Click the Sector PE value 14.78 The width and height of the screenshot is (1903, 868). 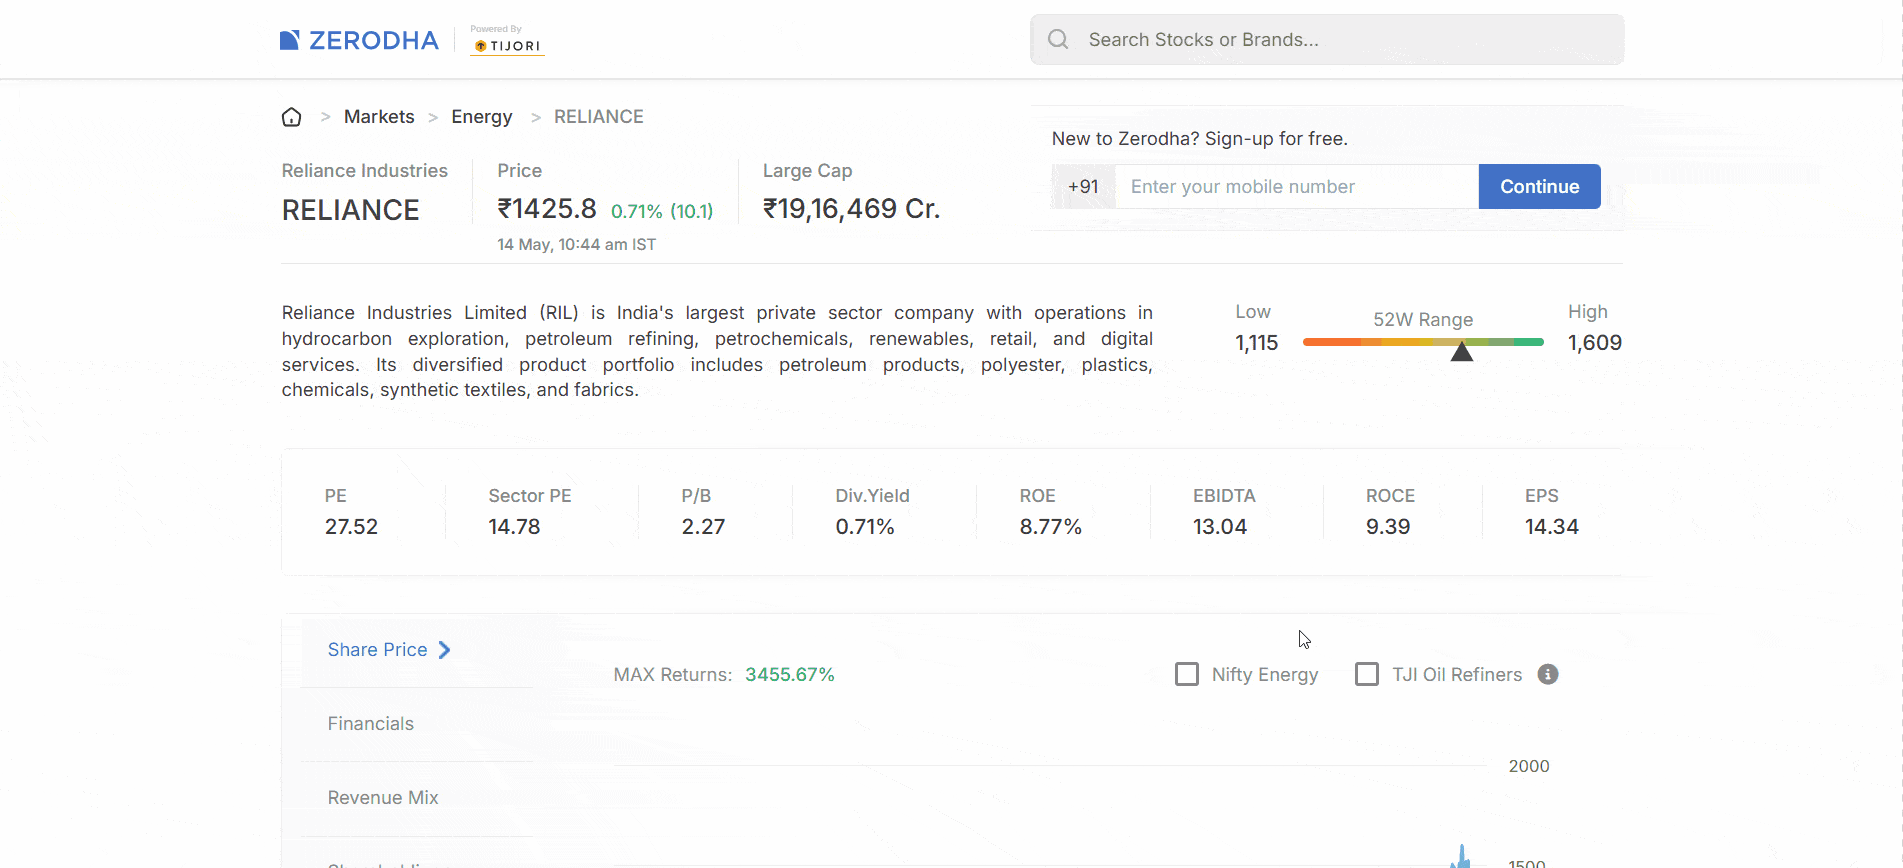tap(514, 527)
